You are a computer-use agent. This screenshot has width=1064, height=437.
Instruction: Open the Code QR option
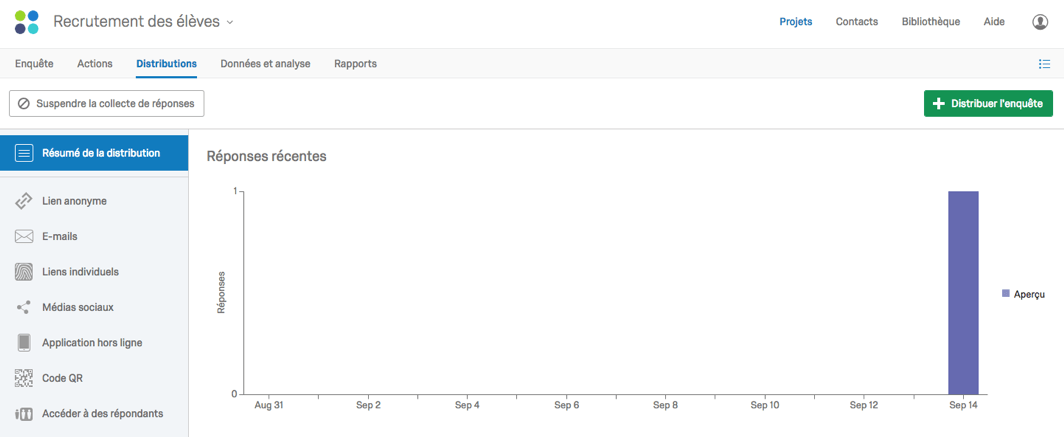(94, 378)
